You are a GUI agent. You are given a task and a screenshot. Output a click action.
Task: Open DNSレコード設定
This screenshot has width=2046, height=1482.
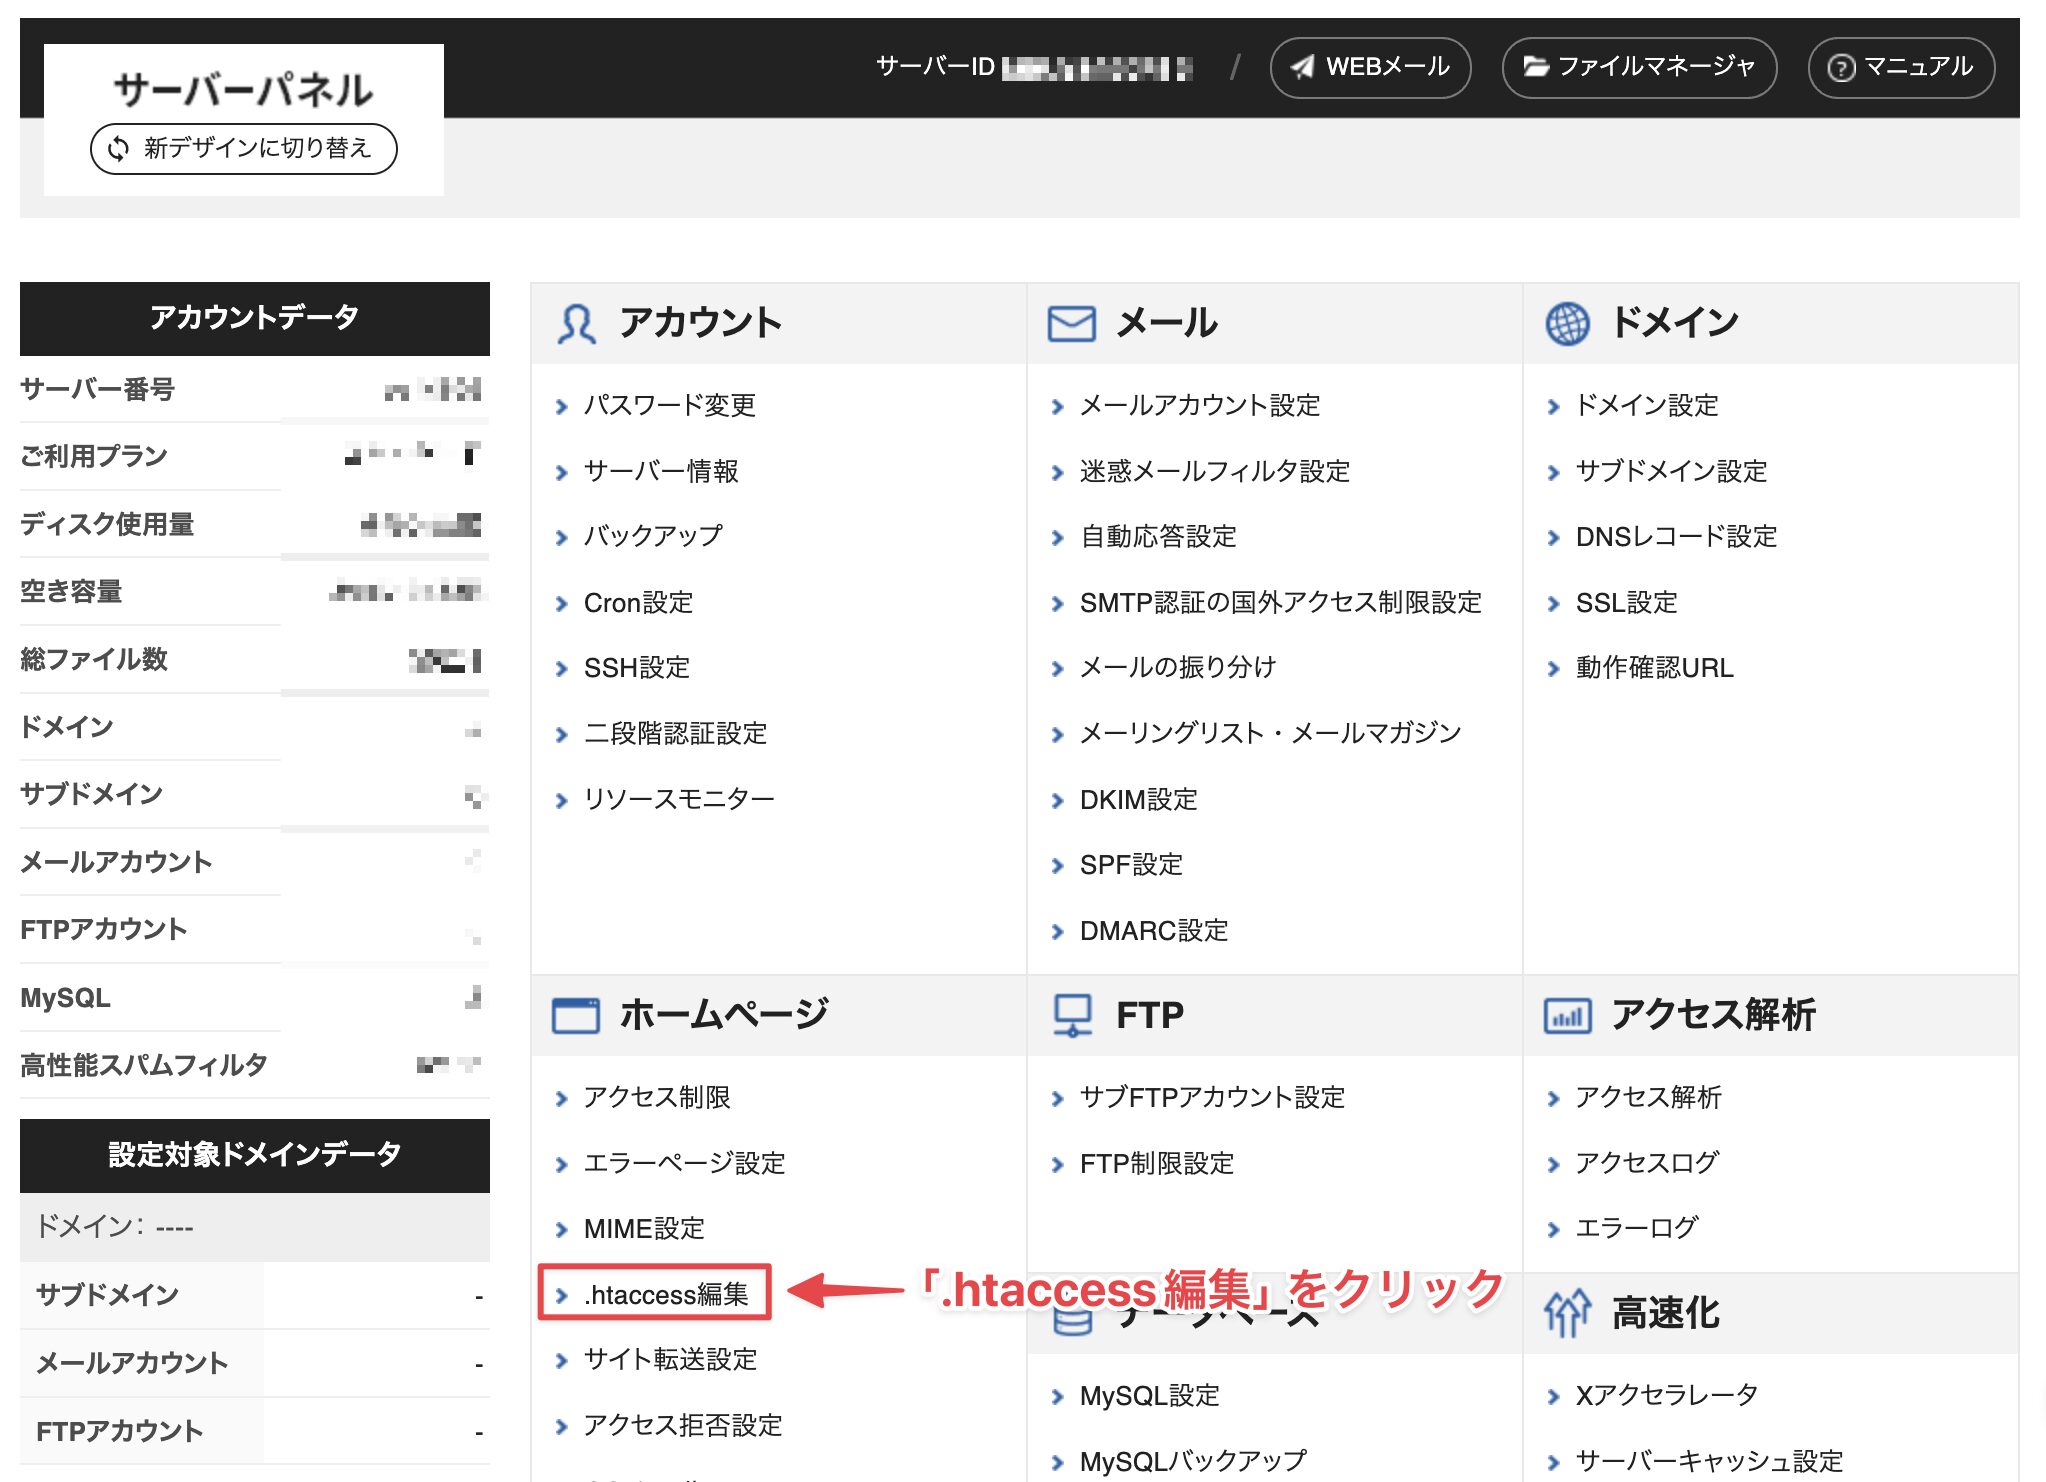(1676, 536)
